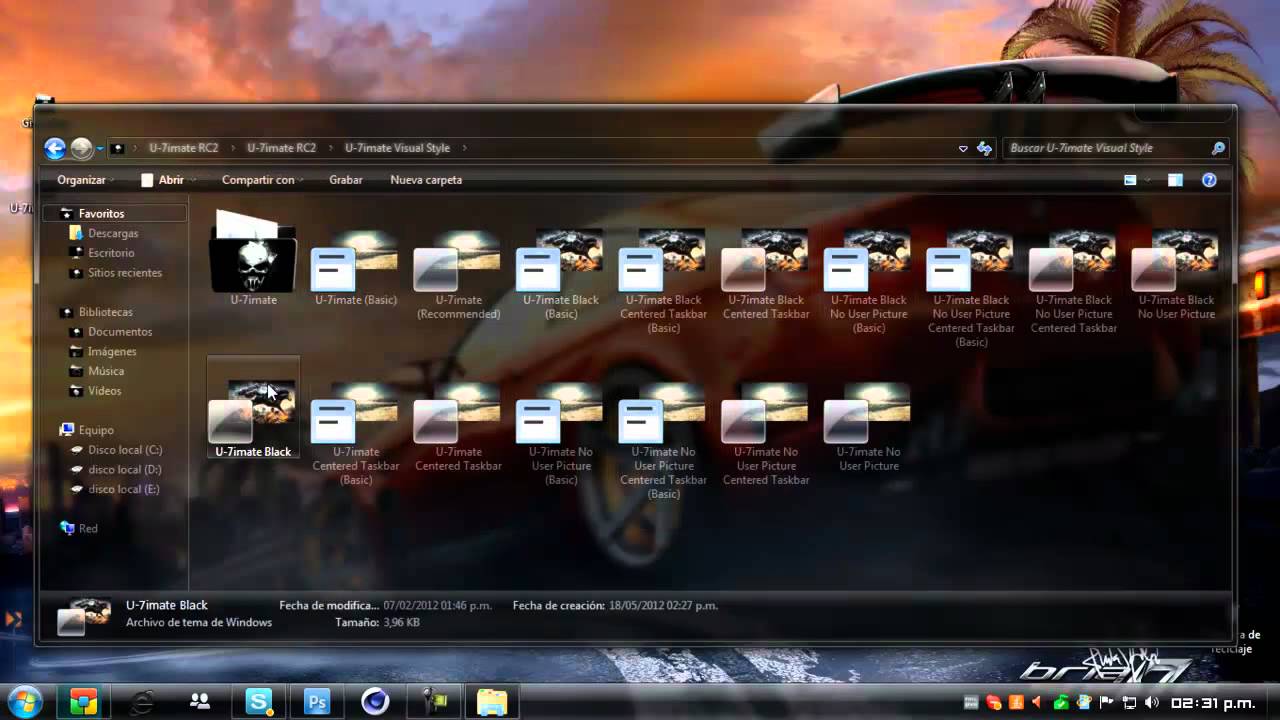Click the taskbar clock showing 02:31 p.m.
The width and height of the screenshot is (1280, 720).
click(1213, 702)
